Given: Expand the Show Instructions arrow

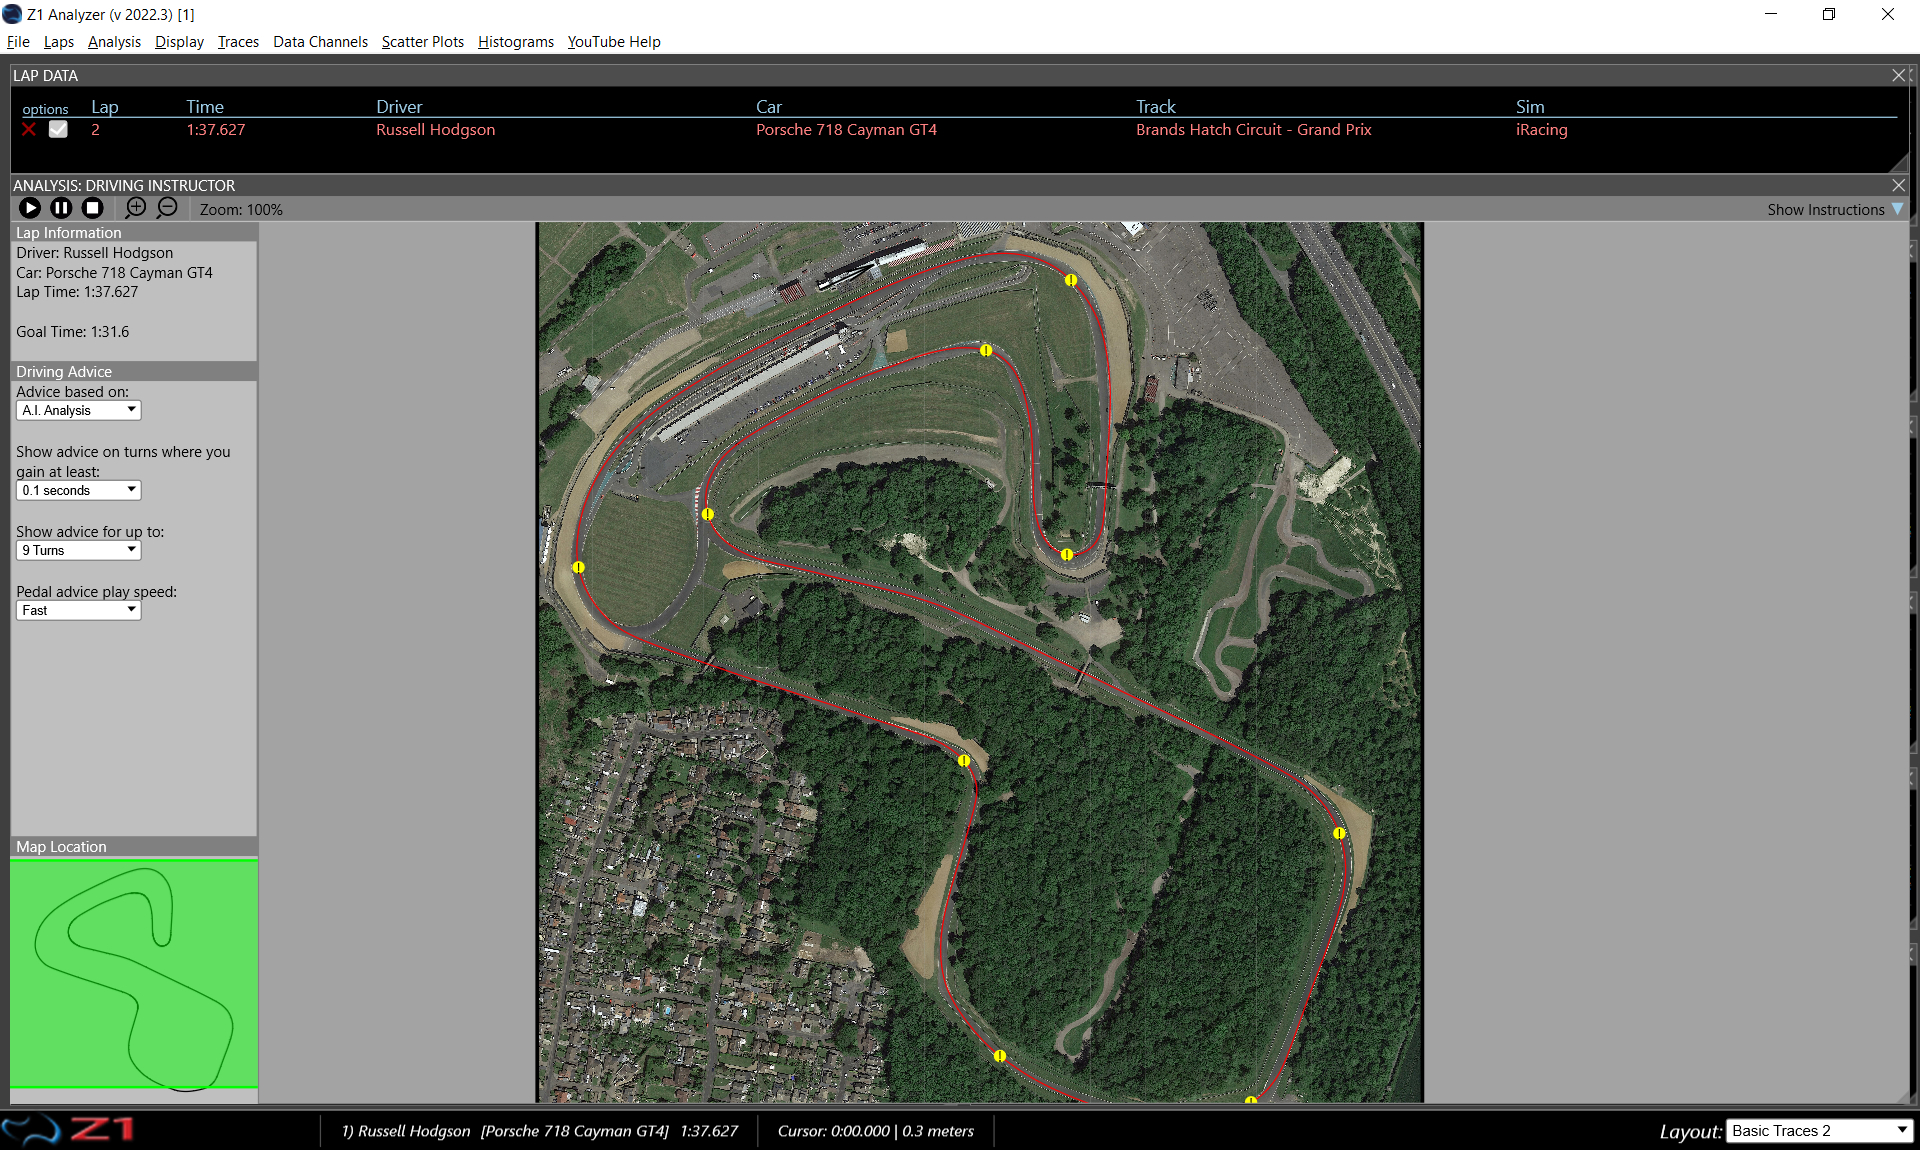Looking at the screenshot, I should [x=1897, y=209].
